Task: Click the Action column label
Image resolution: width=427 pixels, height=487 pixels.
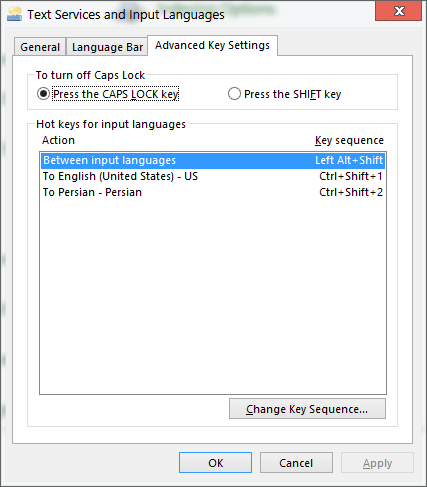Action: point(58,140)
